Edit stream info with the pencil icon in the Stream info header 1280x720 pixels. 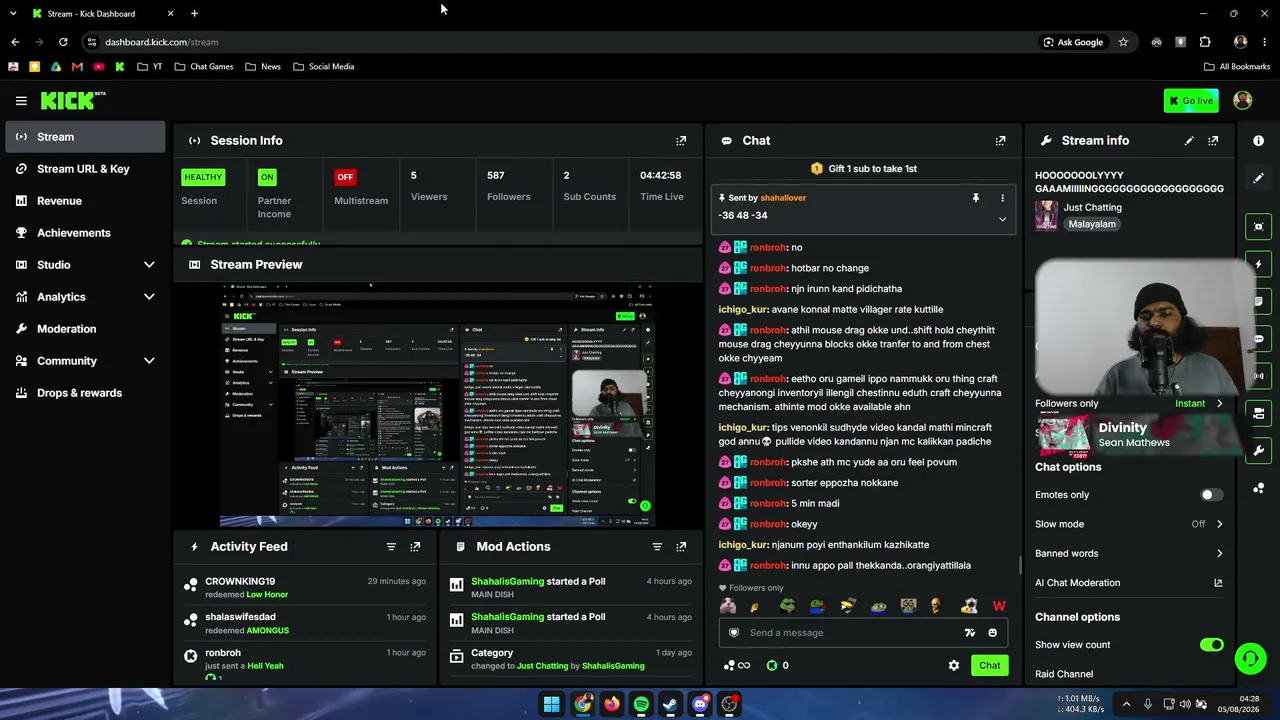point(1189,141)
